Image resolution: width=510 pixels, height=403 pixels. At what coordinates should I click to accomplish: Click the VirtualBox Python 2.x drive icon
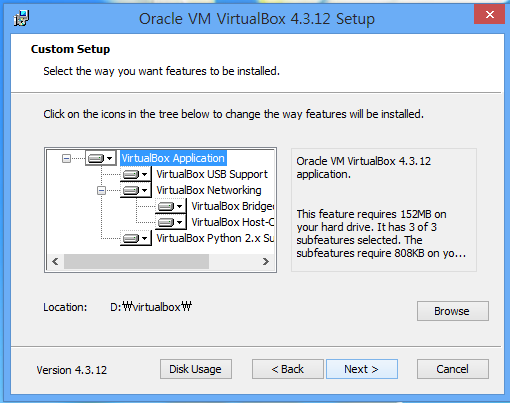click(x=131, y=238)
